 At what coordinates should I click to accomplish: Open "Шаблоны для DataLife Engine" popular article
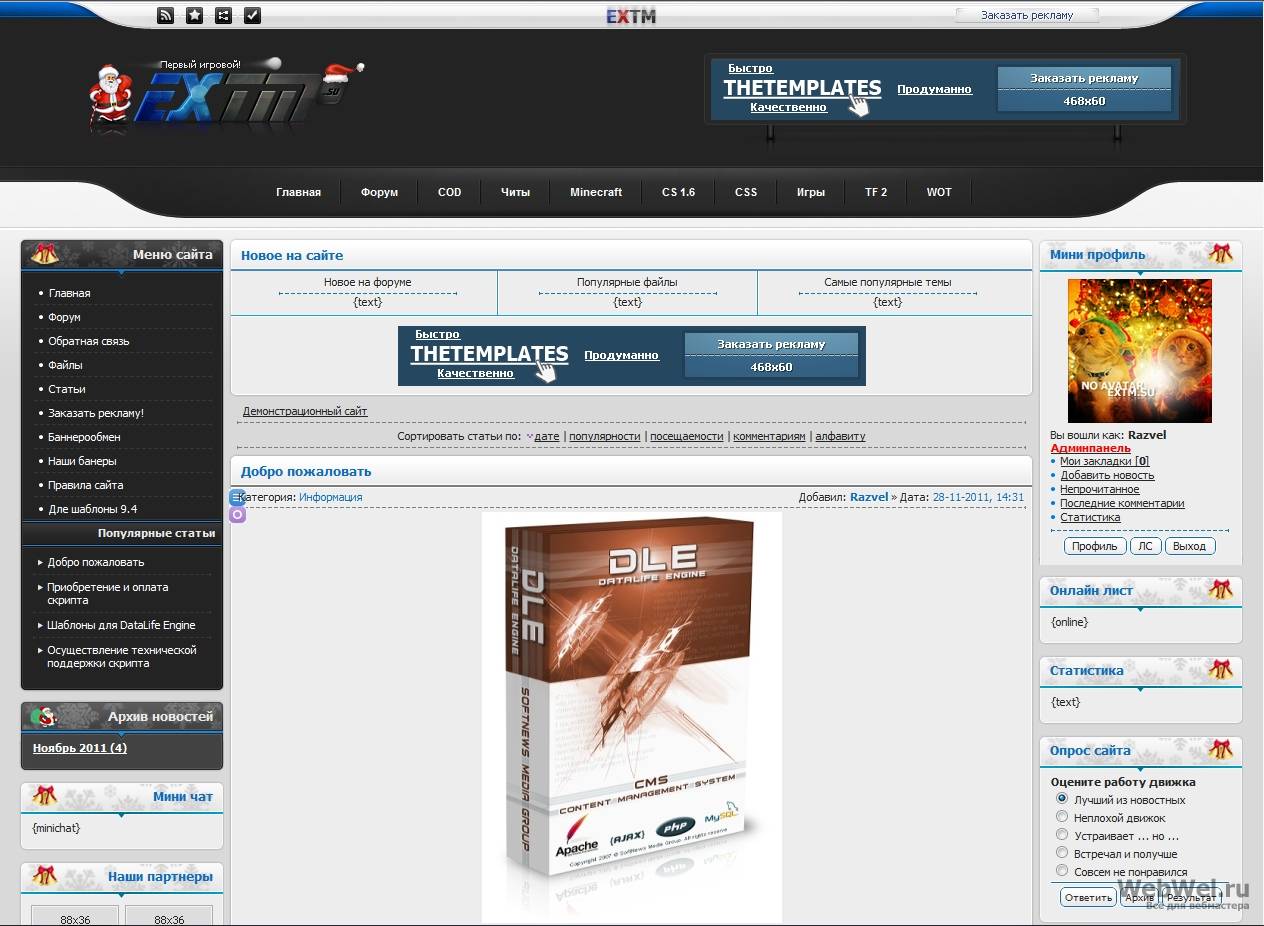tap(121, 625)
